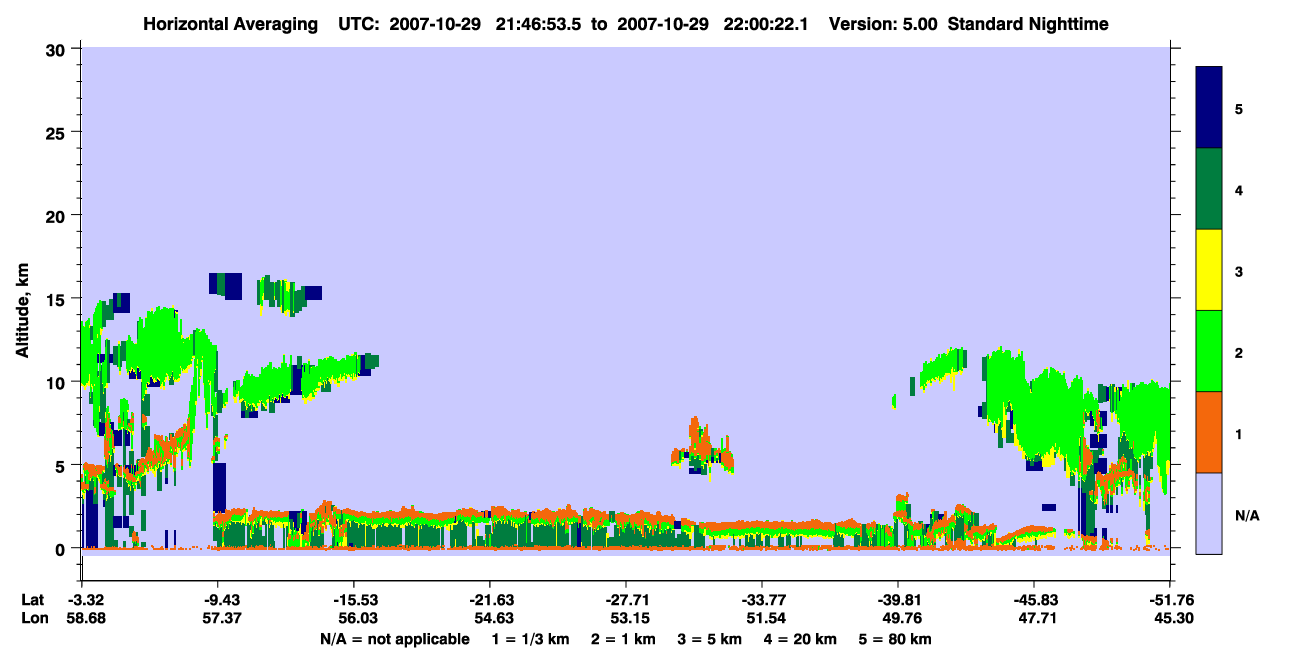Click the colorbar label 5
The image size is (1300, 667).
tap(1239, 108)
